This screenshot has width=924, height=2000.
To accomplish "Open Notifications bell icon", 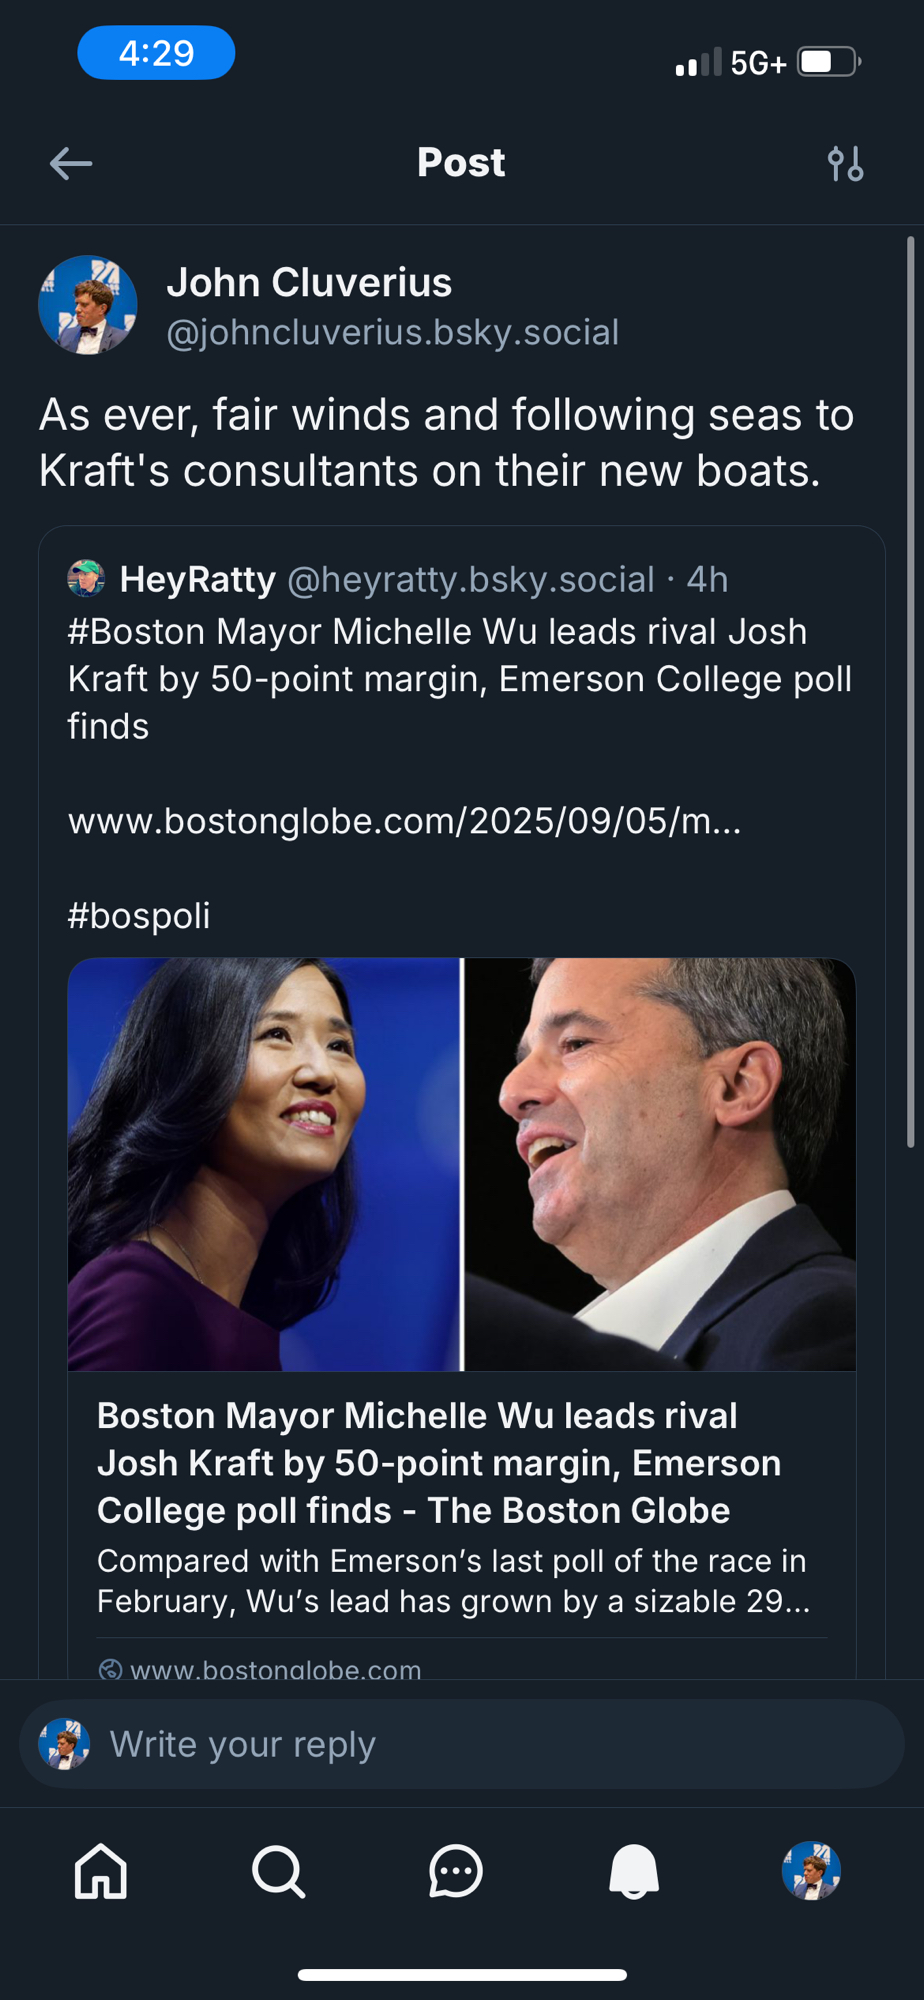I will click(634, 1871).
